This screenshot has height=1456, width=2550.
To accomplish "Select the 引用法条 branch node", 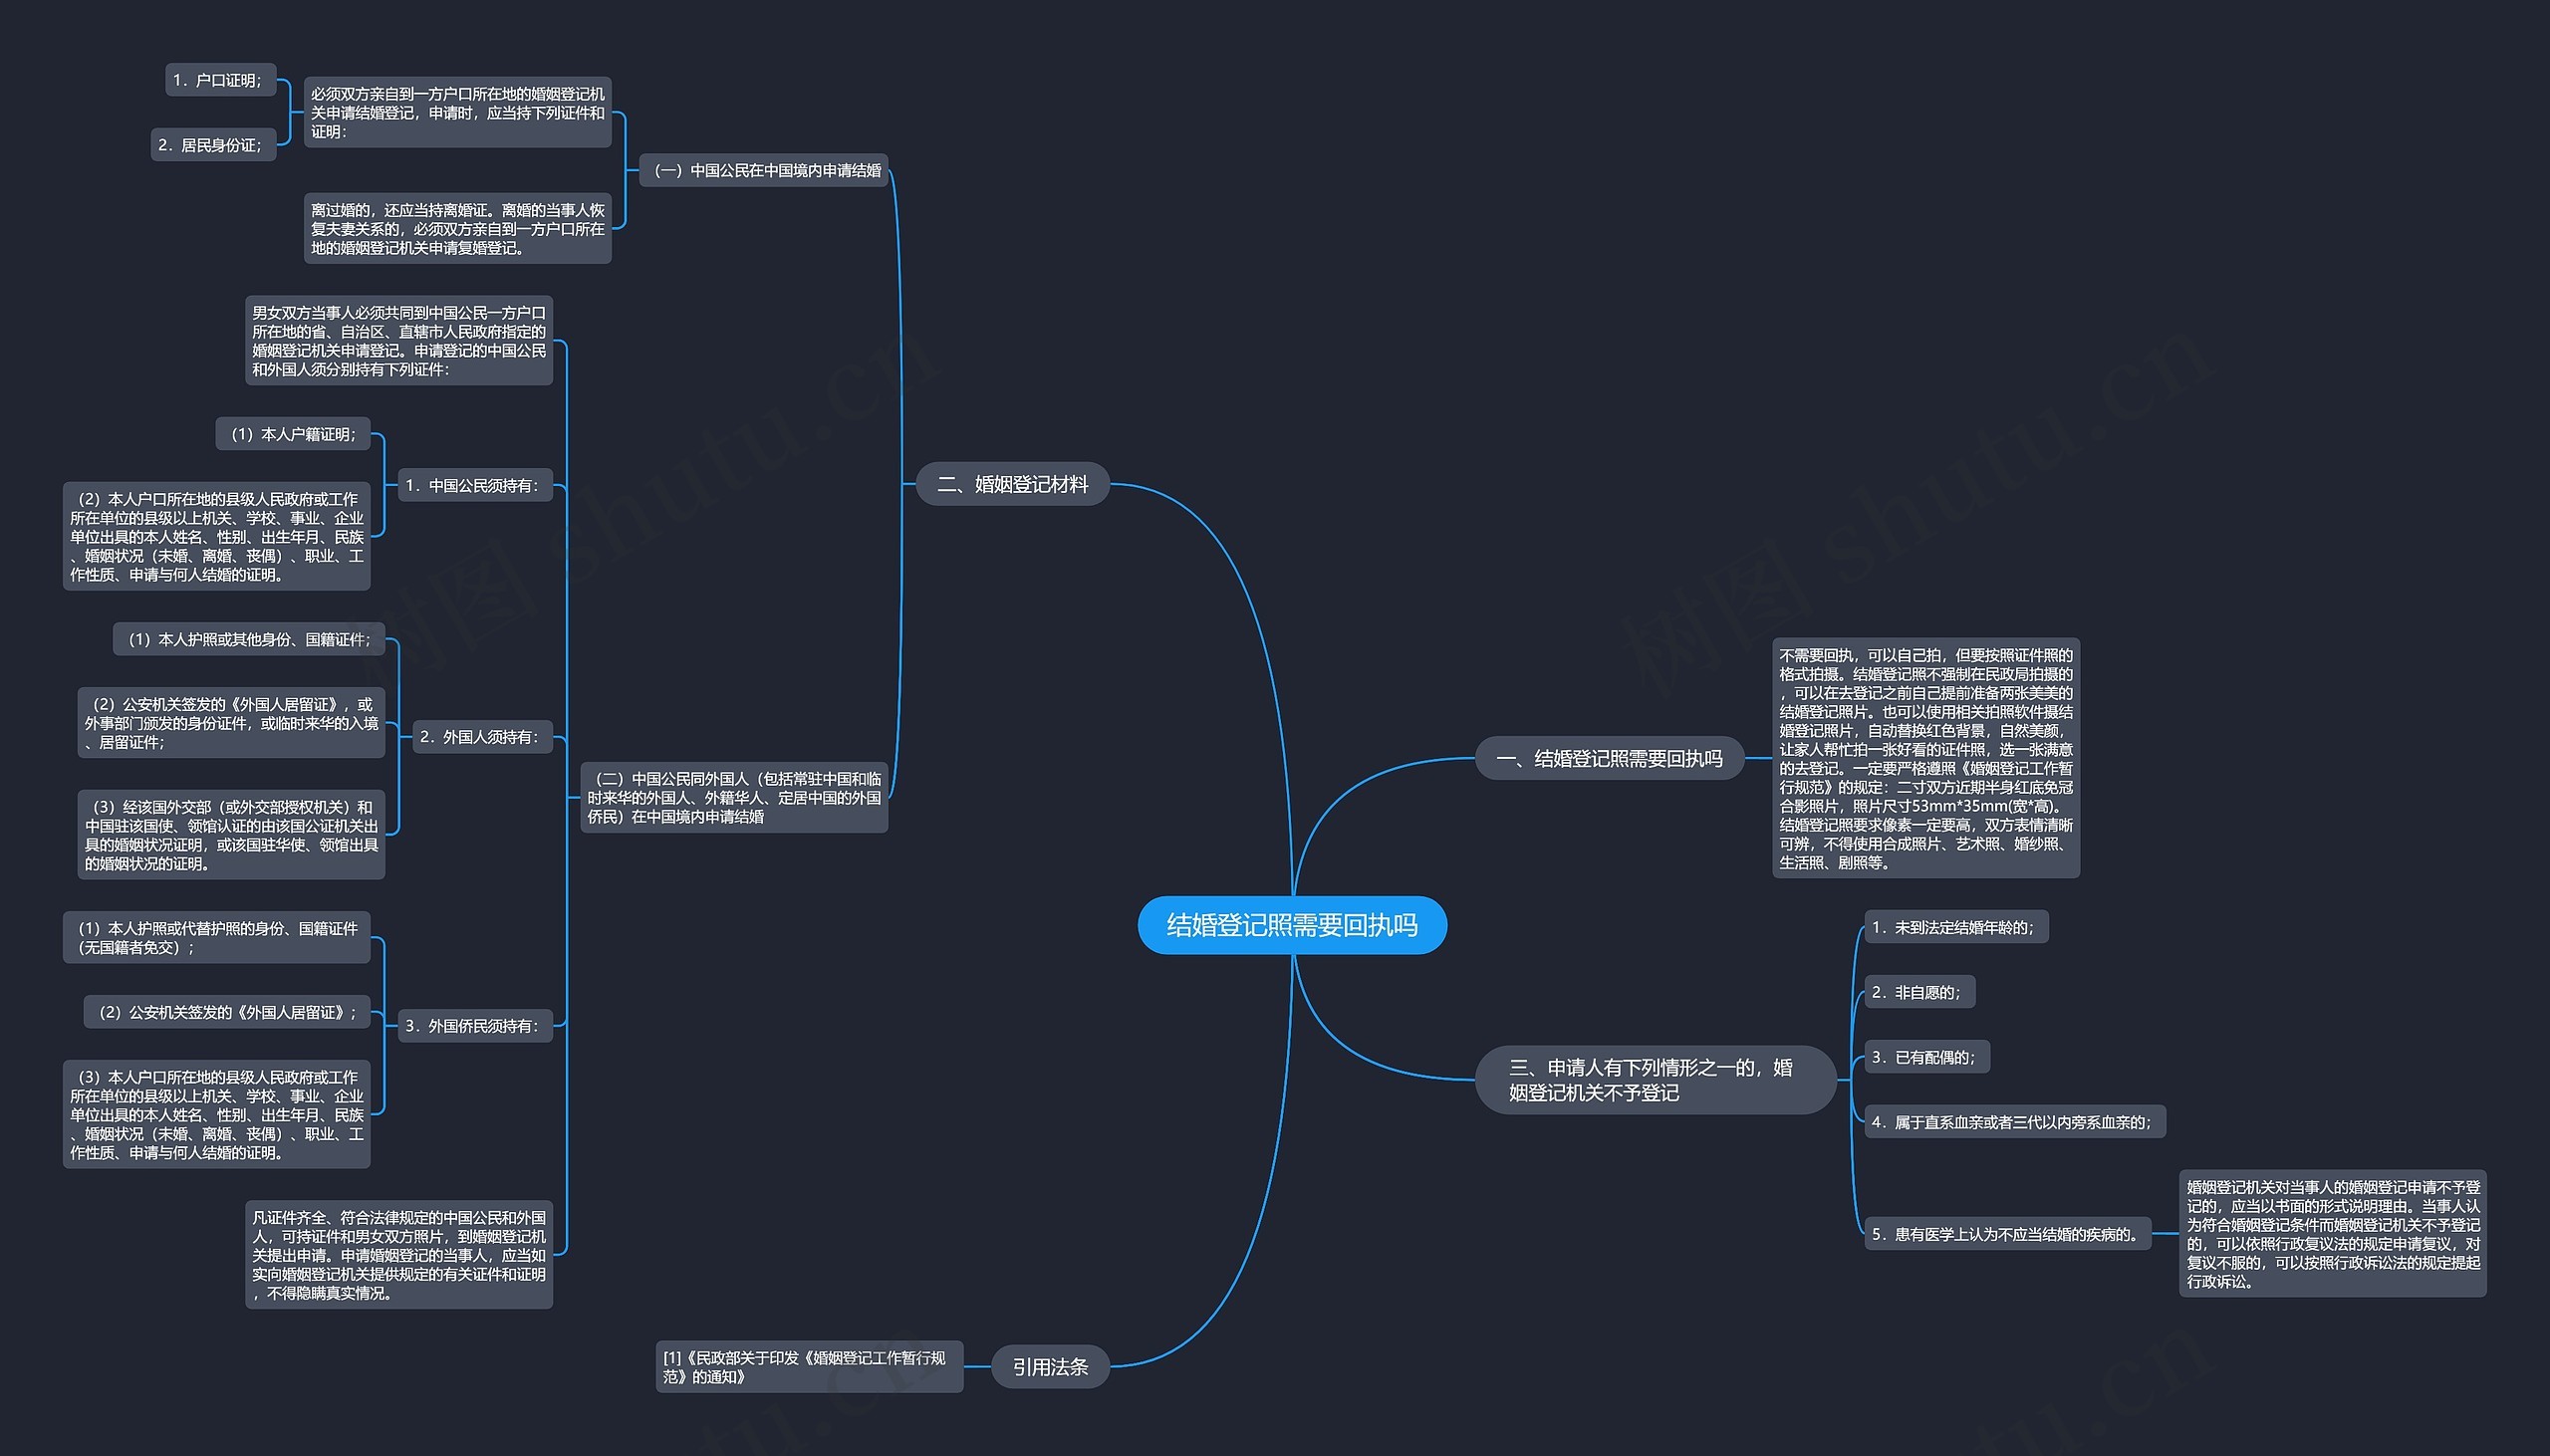I will 1049,1366.
